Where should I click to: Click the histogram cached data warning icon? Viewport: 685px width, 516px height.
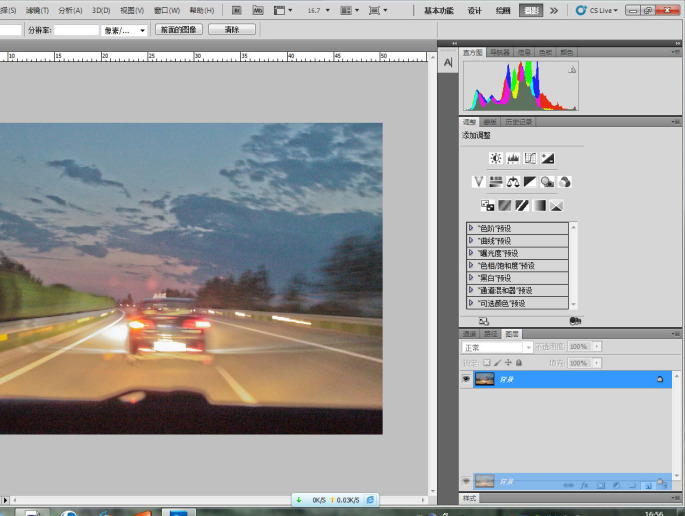(572, 70)
